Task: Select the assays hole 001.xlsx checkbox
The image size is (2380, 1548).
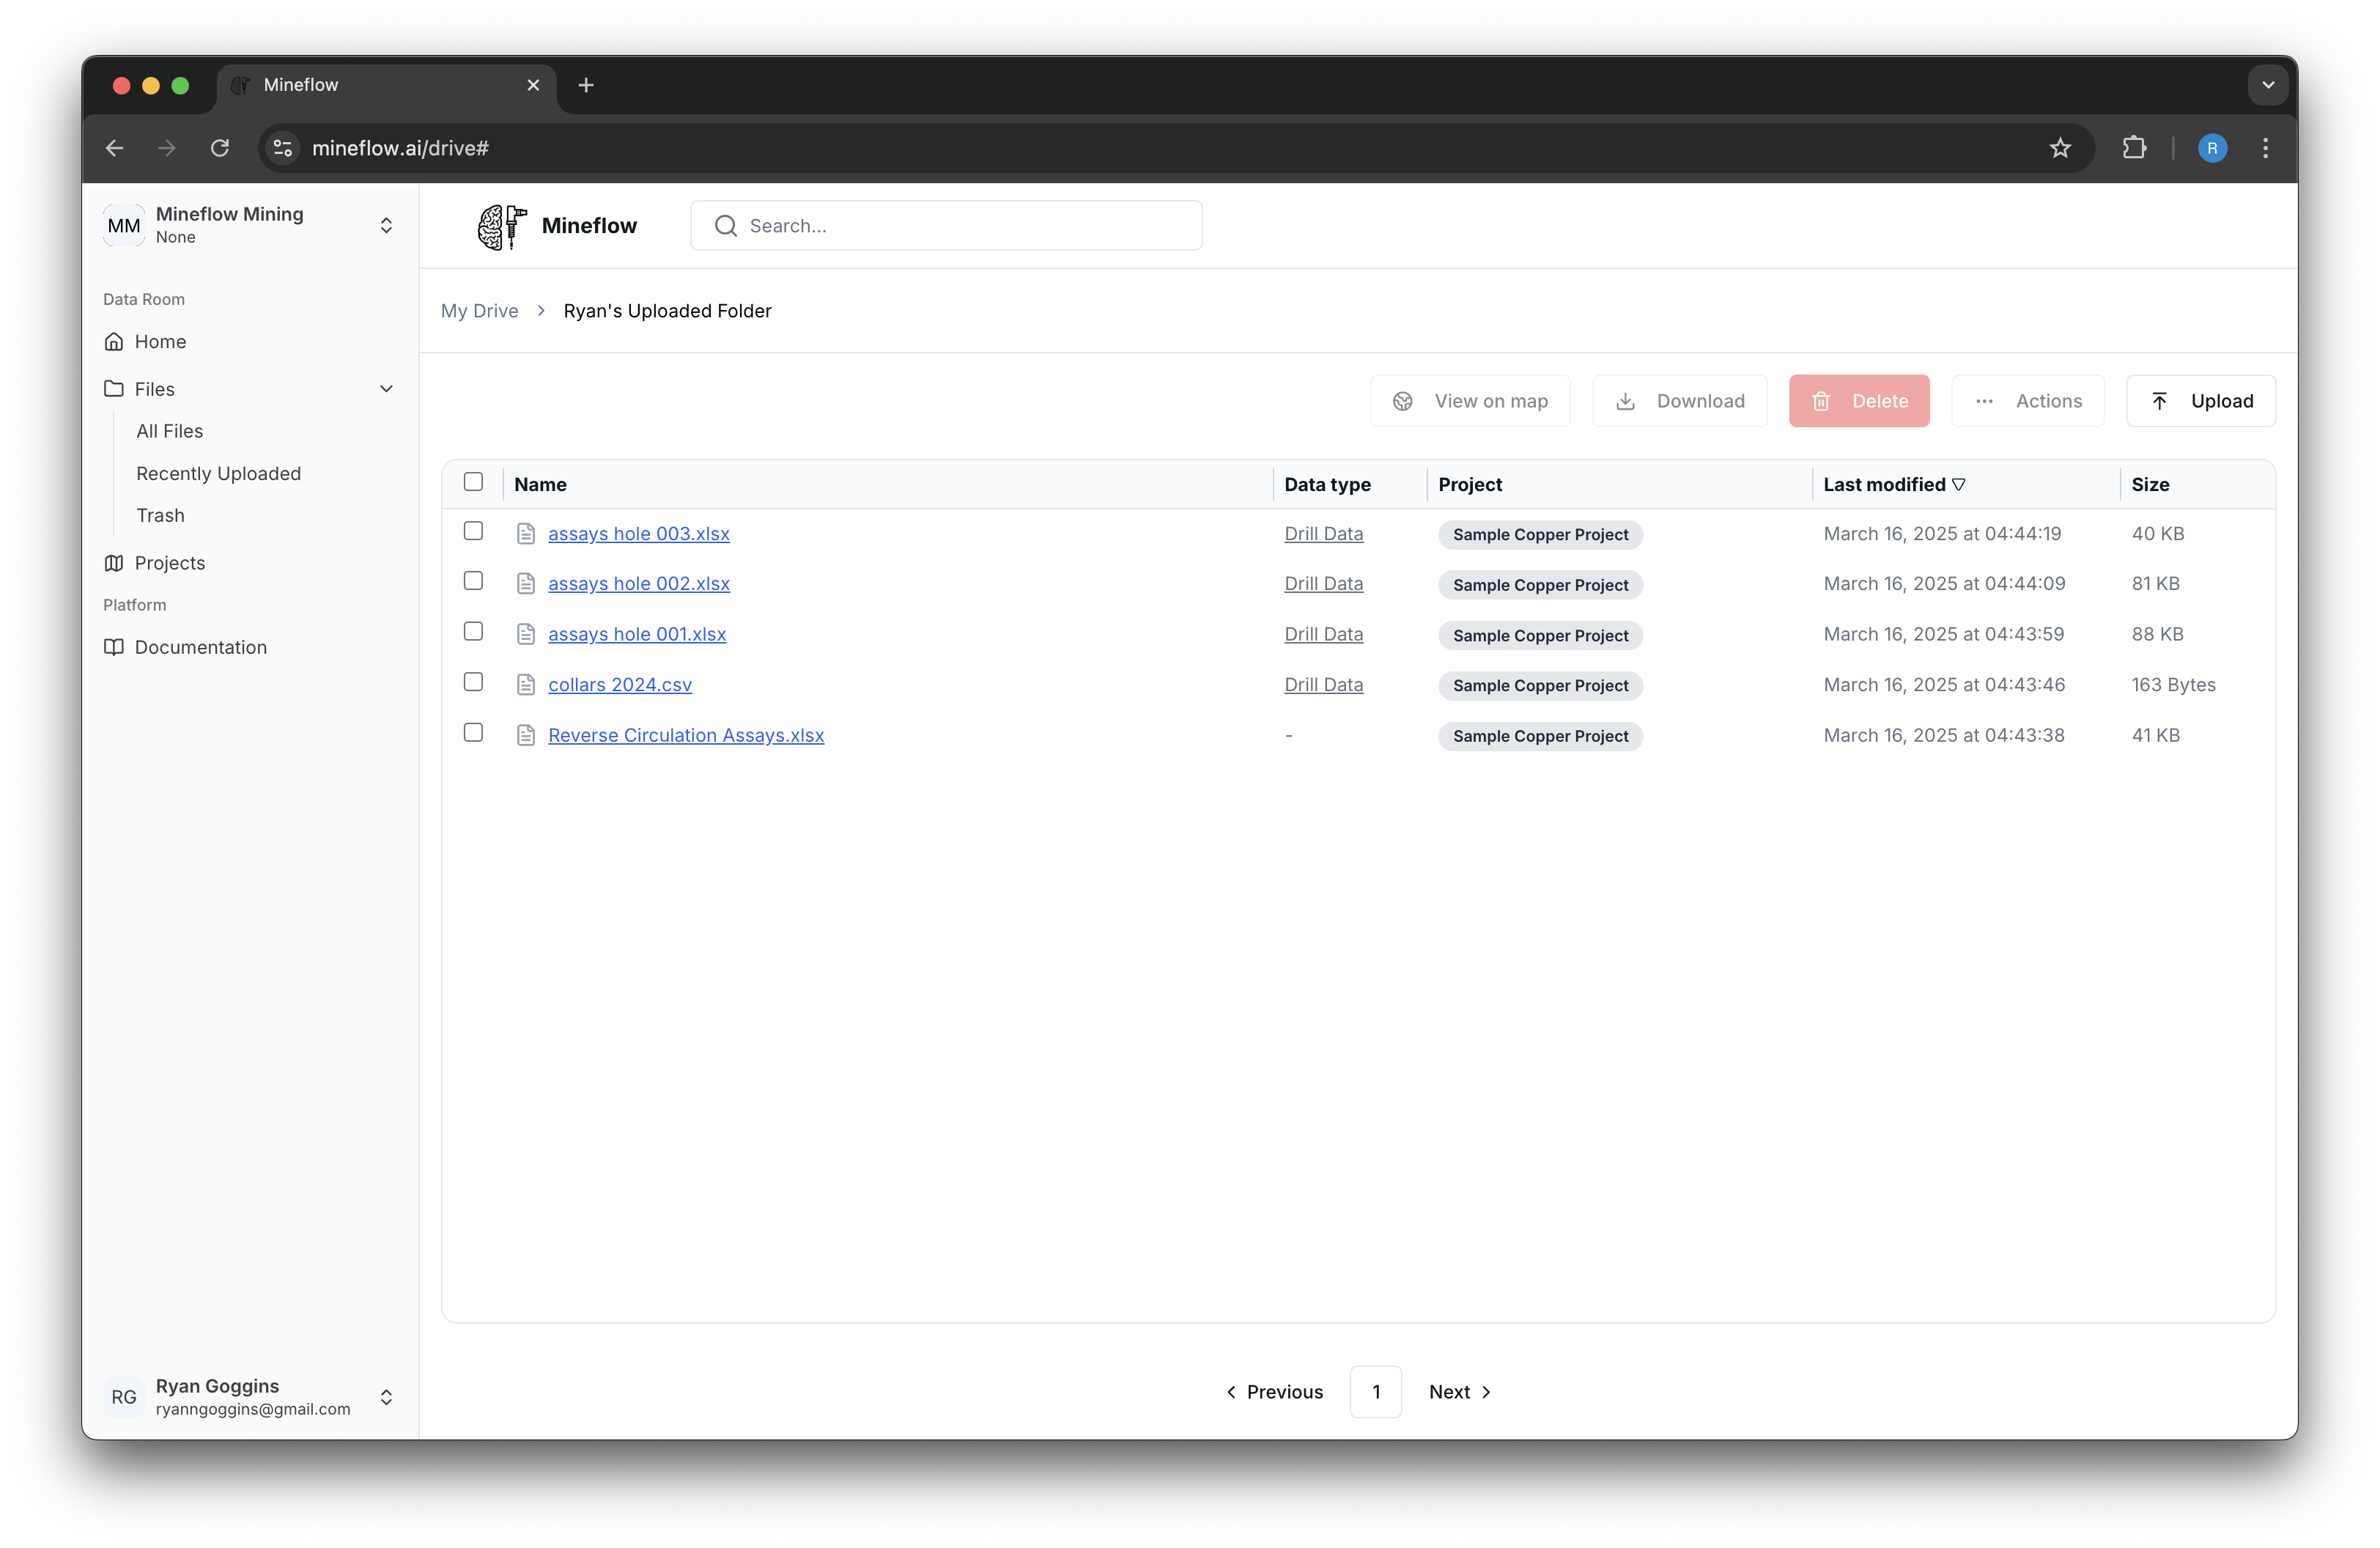Action: click(474, 631)
